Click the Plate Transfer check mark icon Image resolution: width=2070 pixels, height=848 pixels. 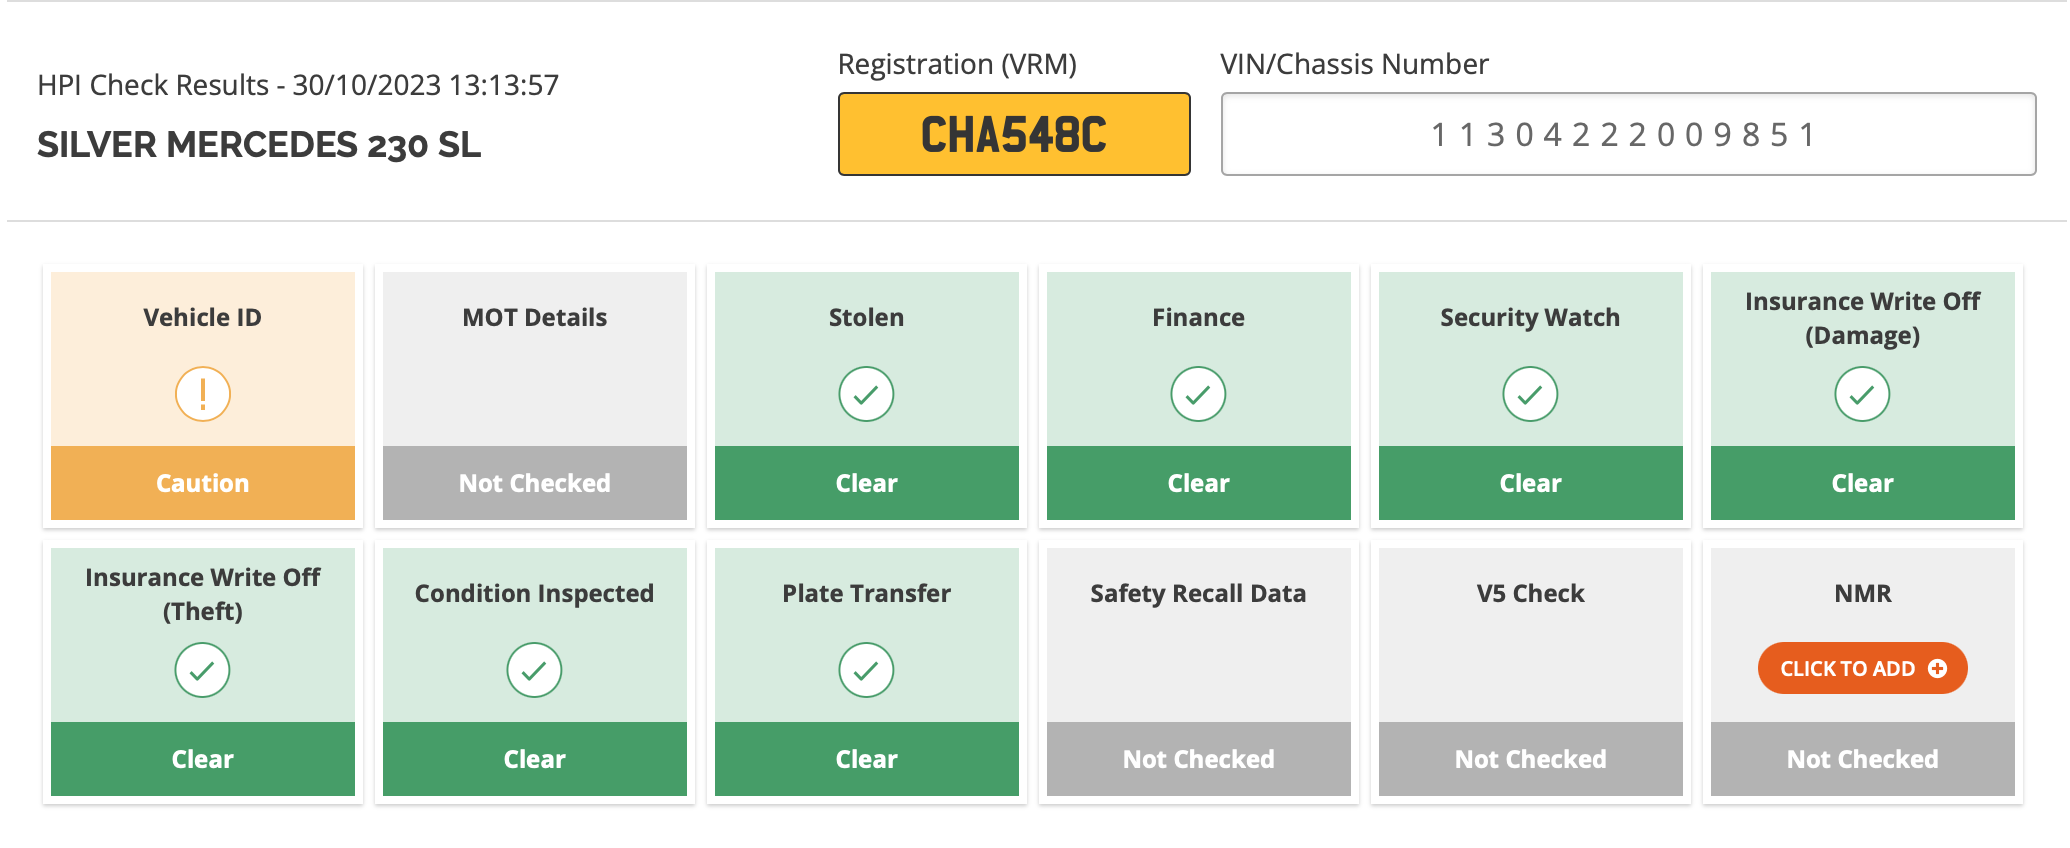pos(866,670)
